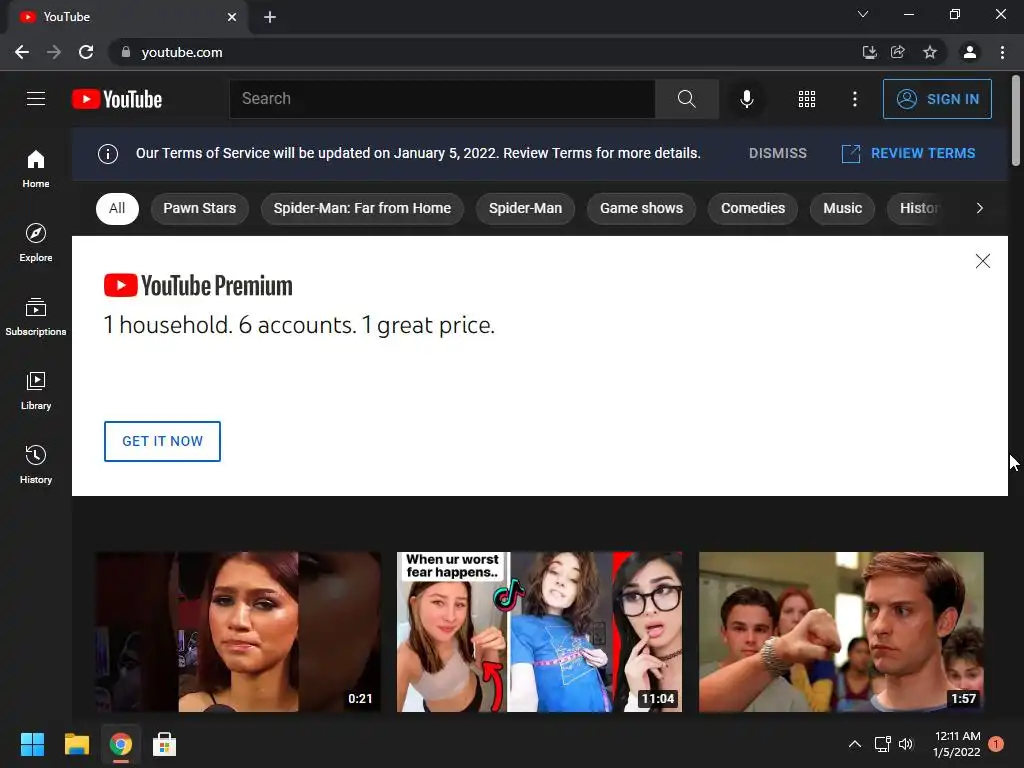The height and width of the screenshot is (768, 1024).
Task: Select the All category chip
Action: tap(117, 208)
